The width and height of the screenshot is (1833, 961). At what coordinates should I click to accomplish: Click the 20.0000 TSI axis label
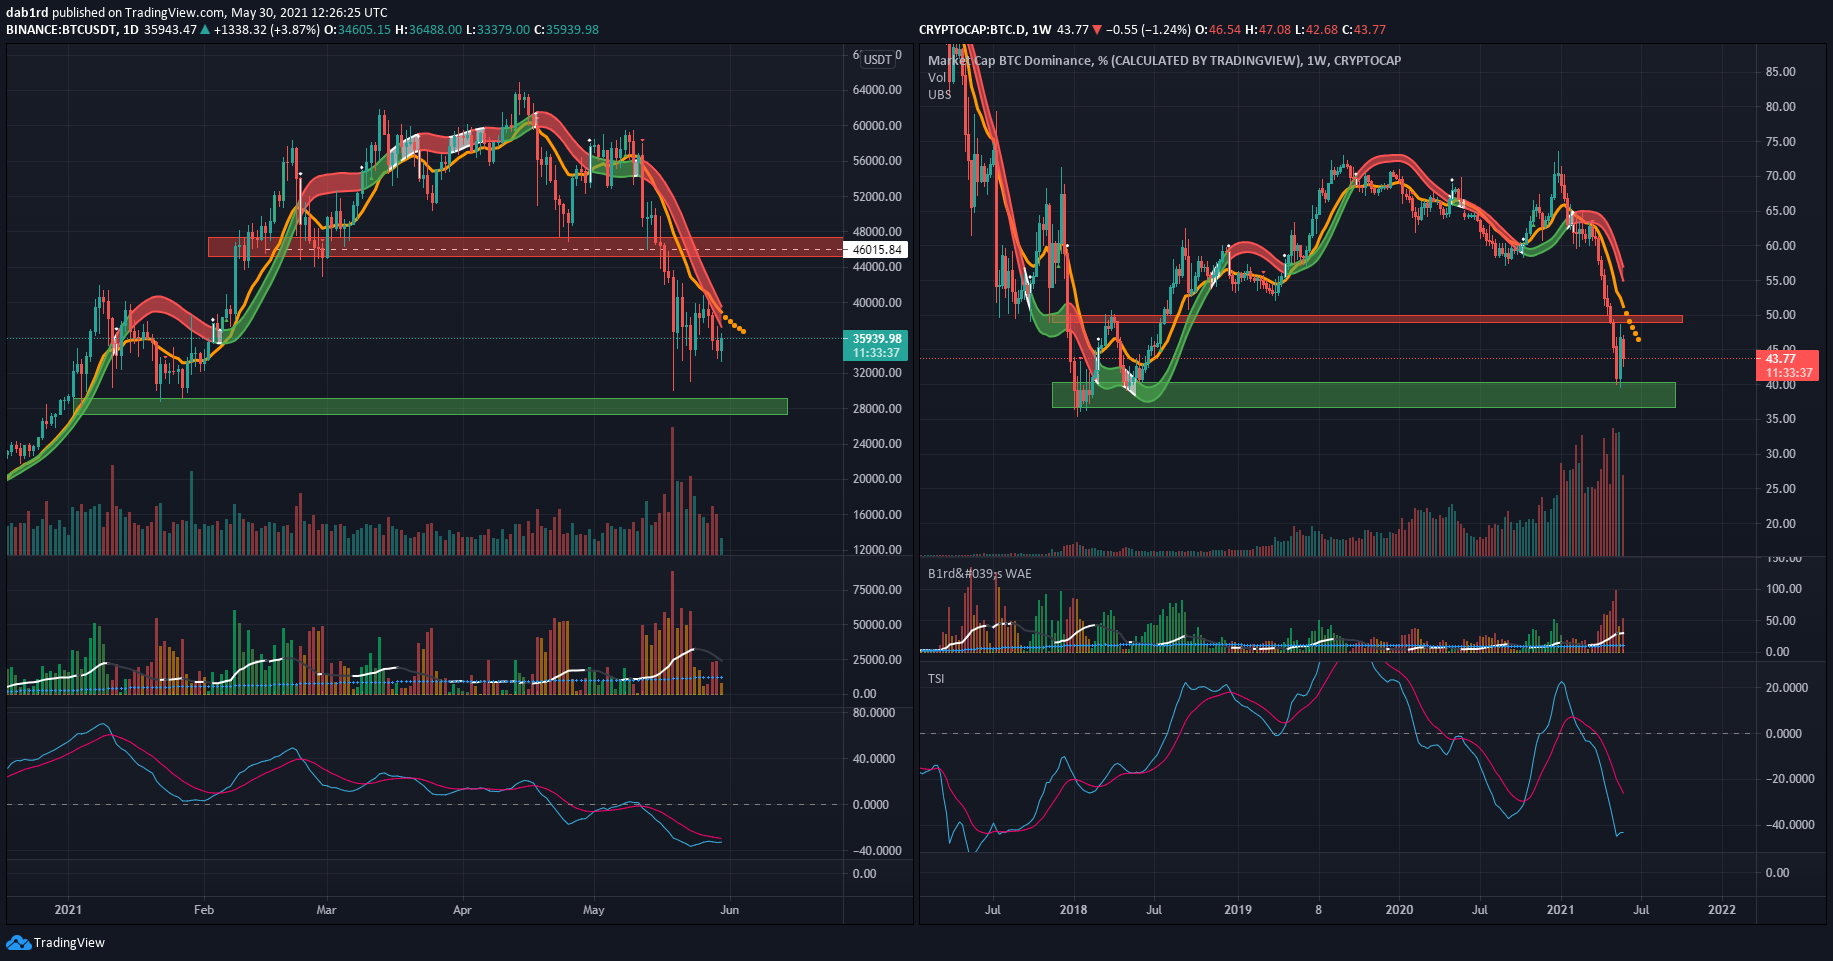pos(1787,688)
